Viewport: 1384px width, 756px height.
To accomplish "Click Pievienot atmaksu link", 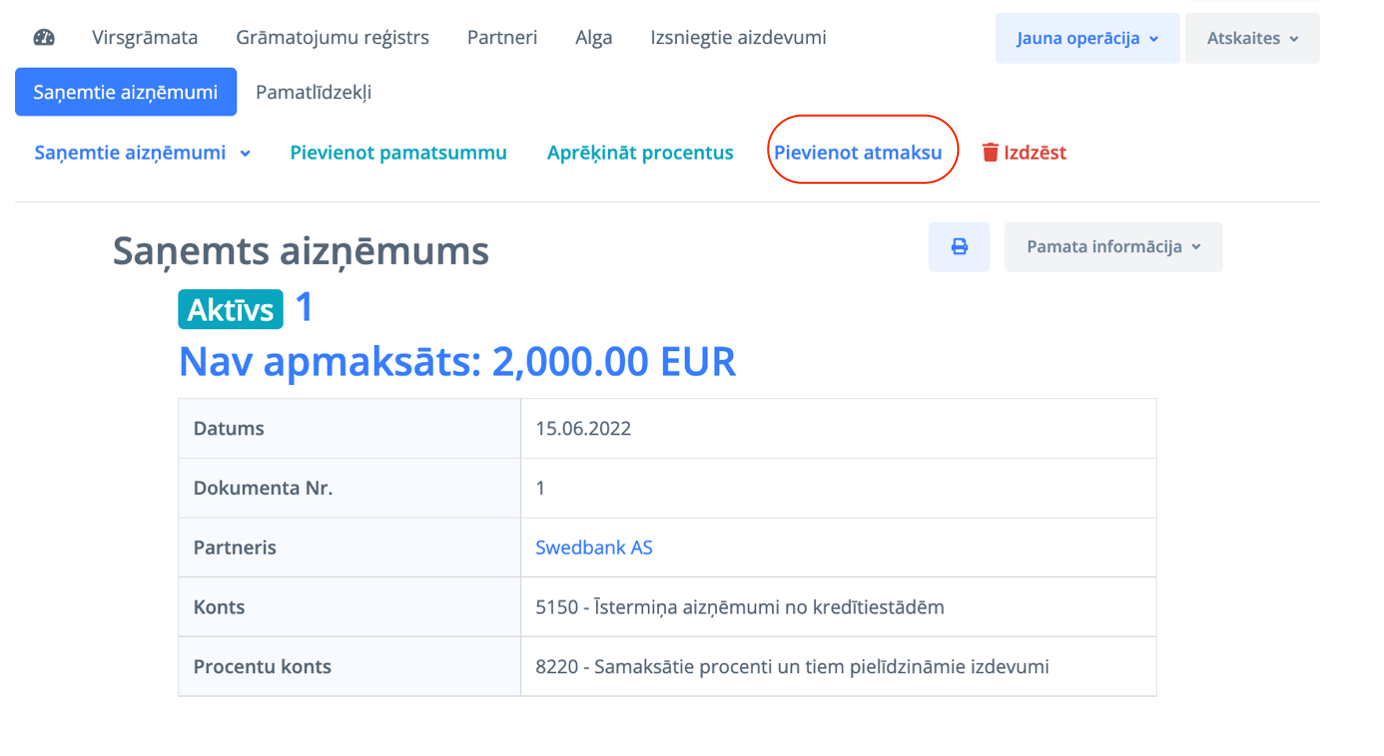I will pos(858,153).
